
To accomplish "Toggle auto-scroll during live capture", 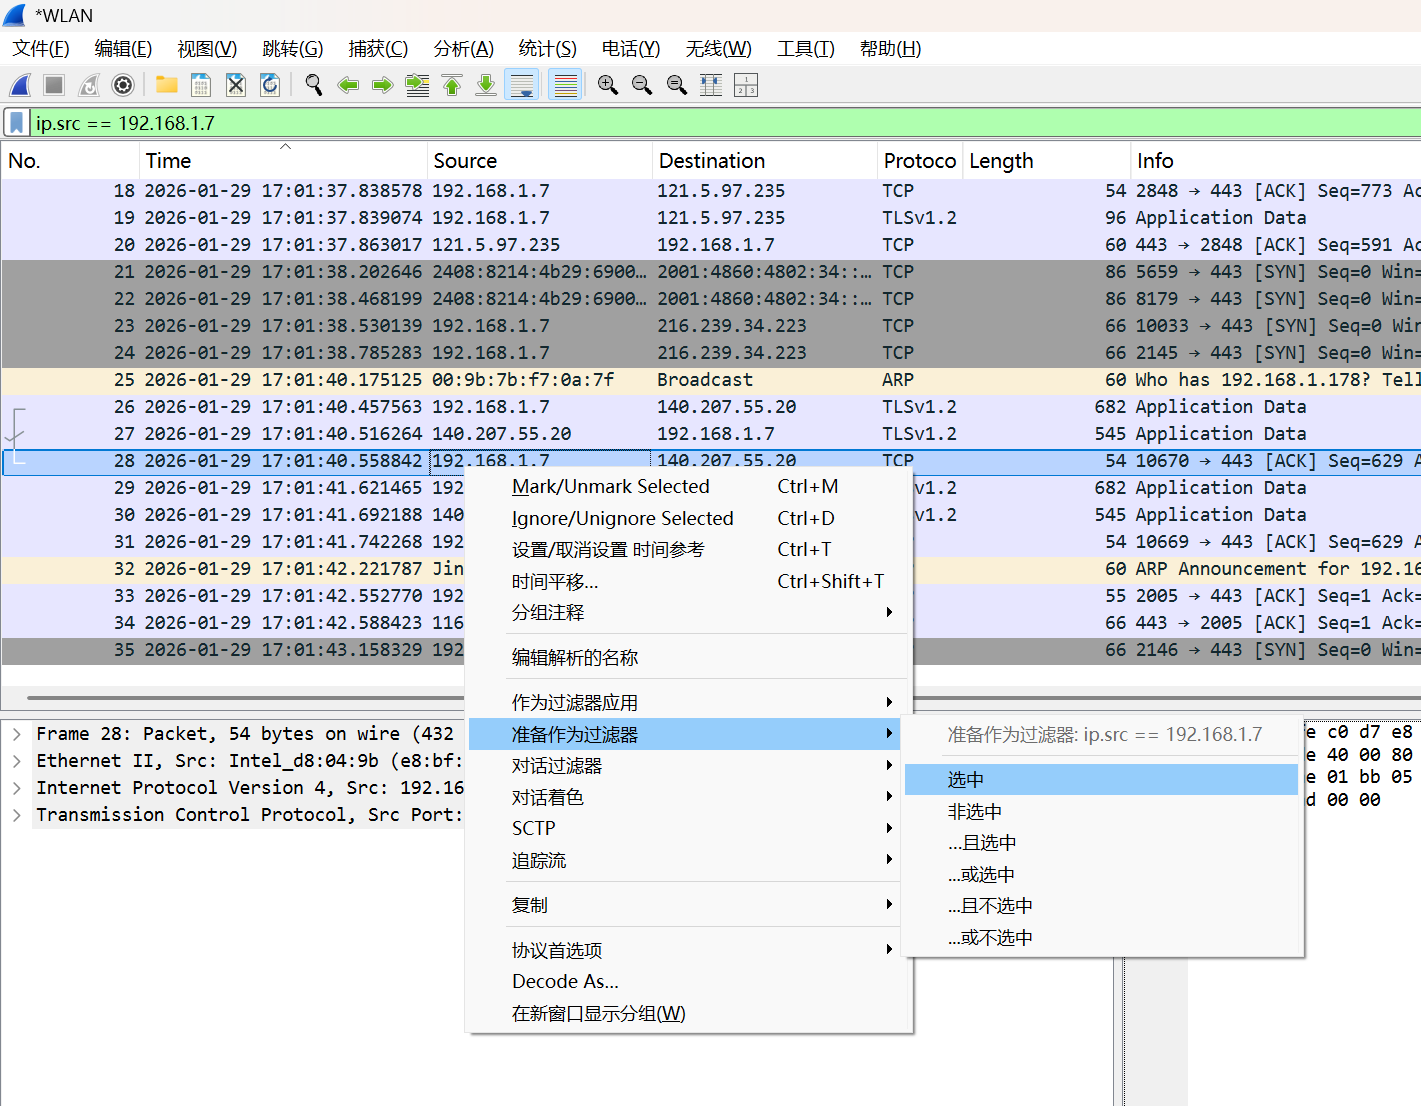I will (522, 85).
